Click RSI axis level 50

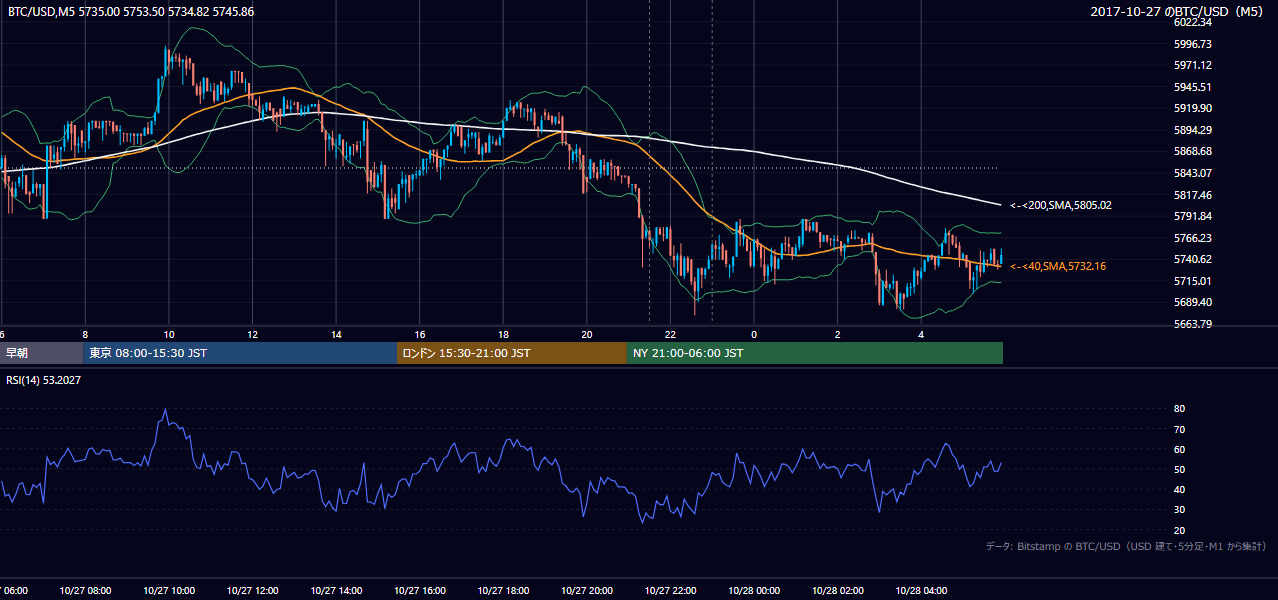tap(1180, 469)
